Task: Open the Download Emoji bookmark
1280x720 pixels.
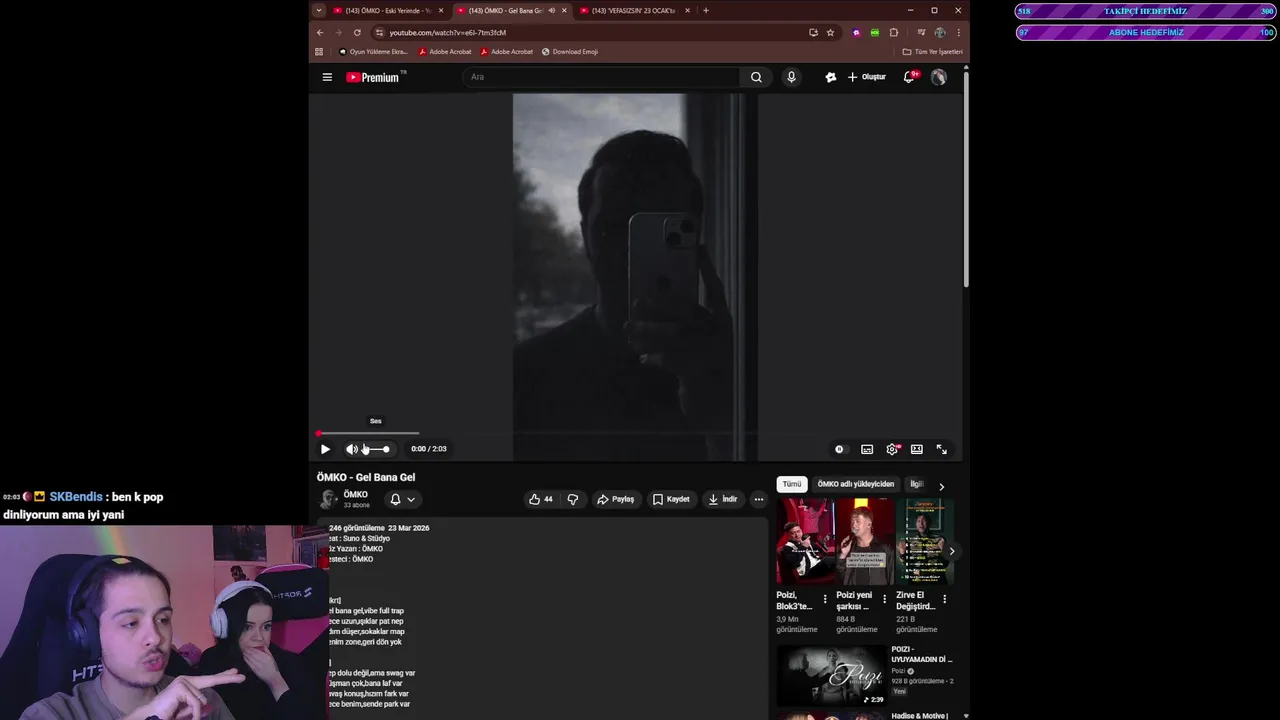Action: click(x=570, y=51)
